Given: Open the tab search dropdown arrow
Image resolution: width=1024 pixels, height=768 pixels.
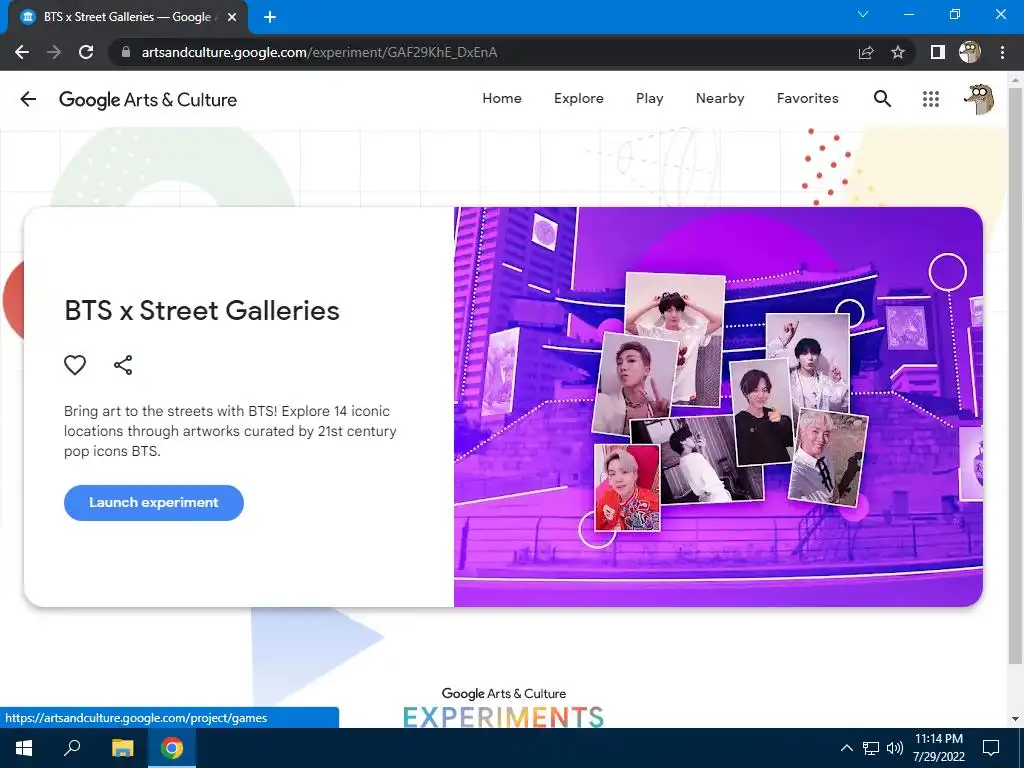Looking at the screenshot, I should [x=863, y=14].
